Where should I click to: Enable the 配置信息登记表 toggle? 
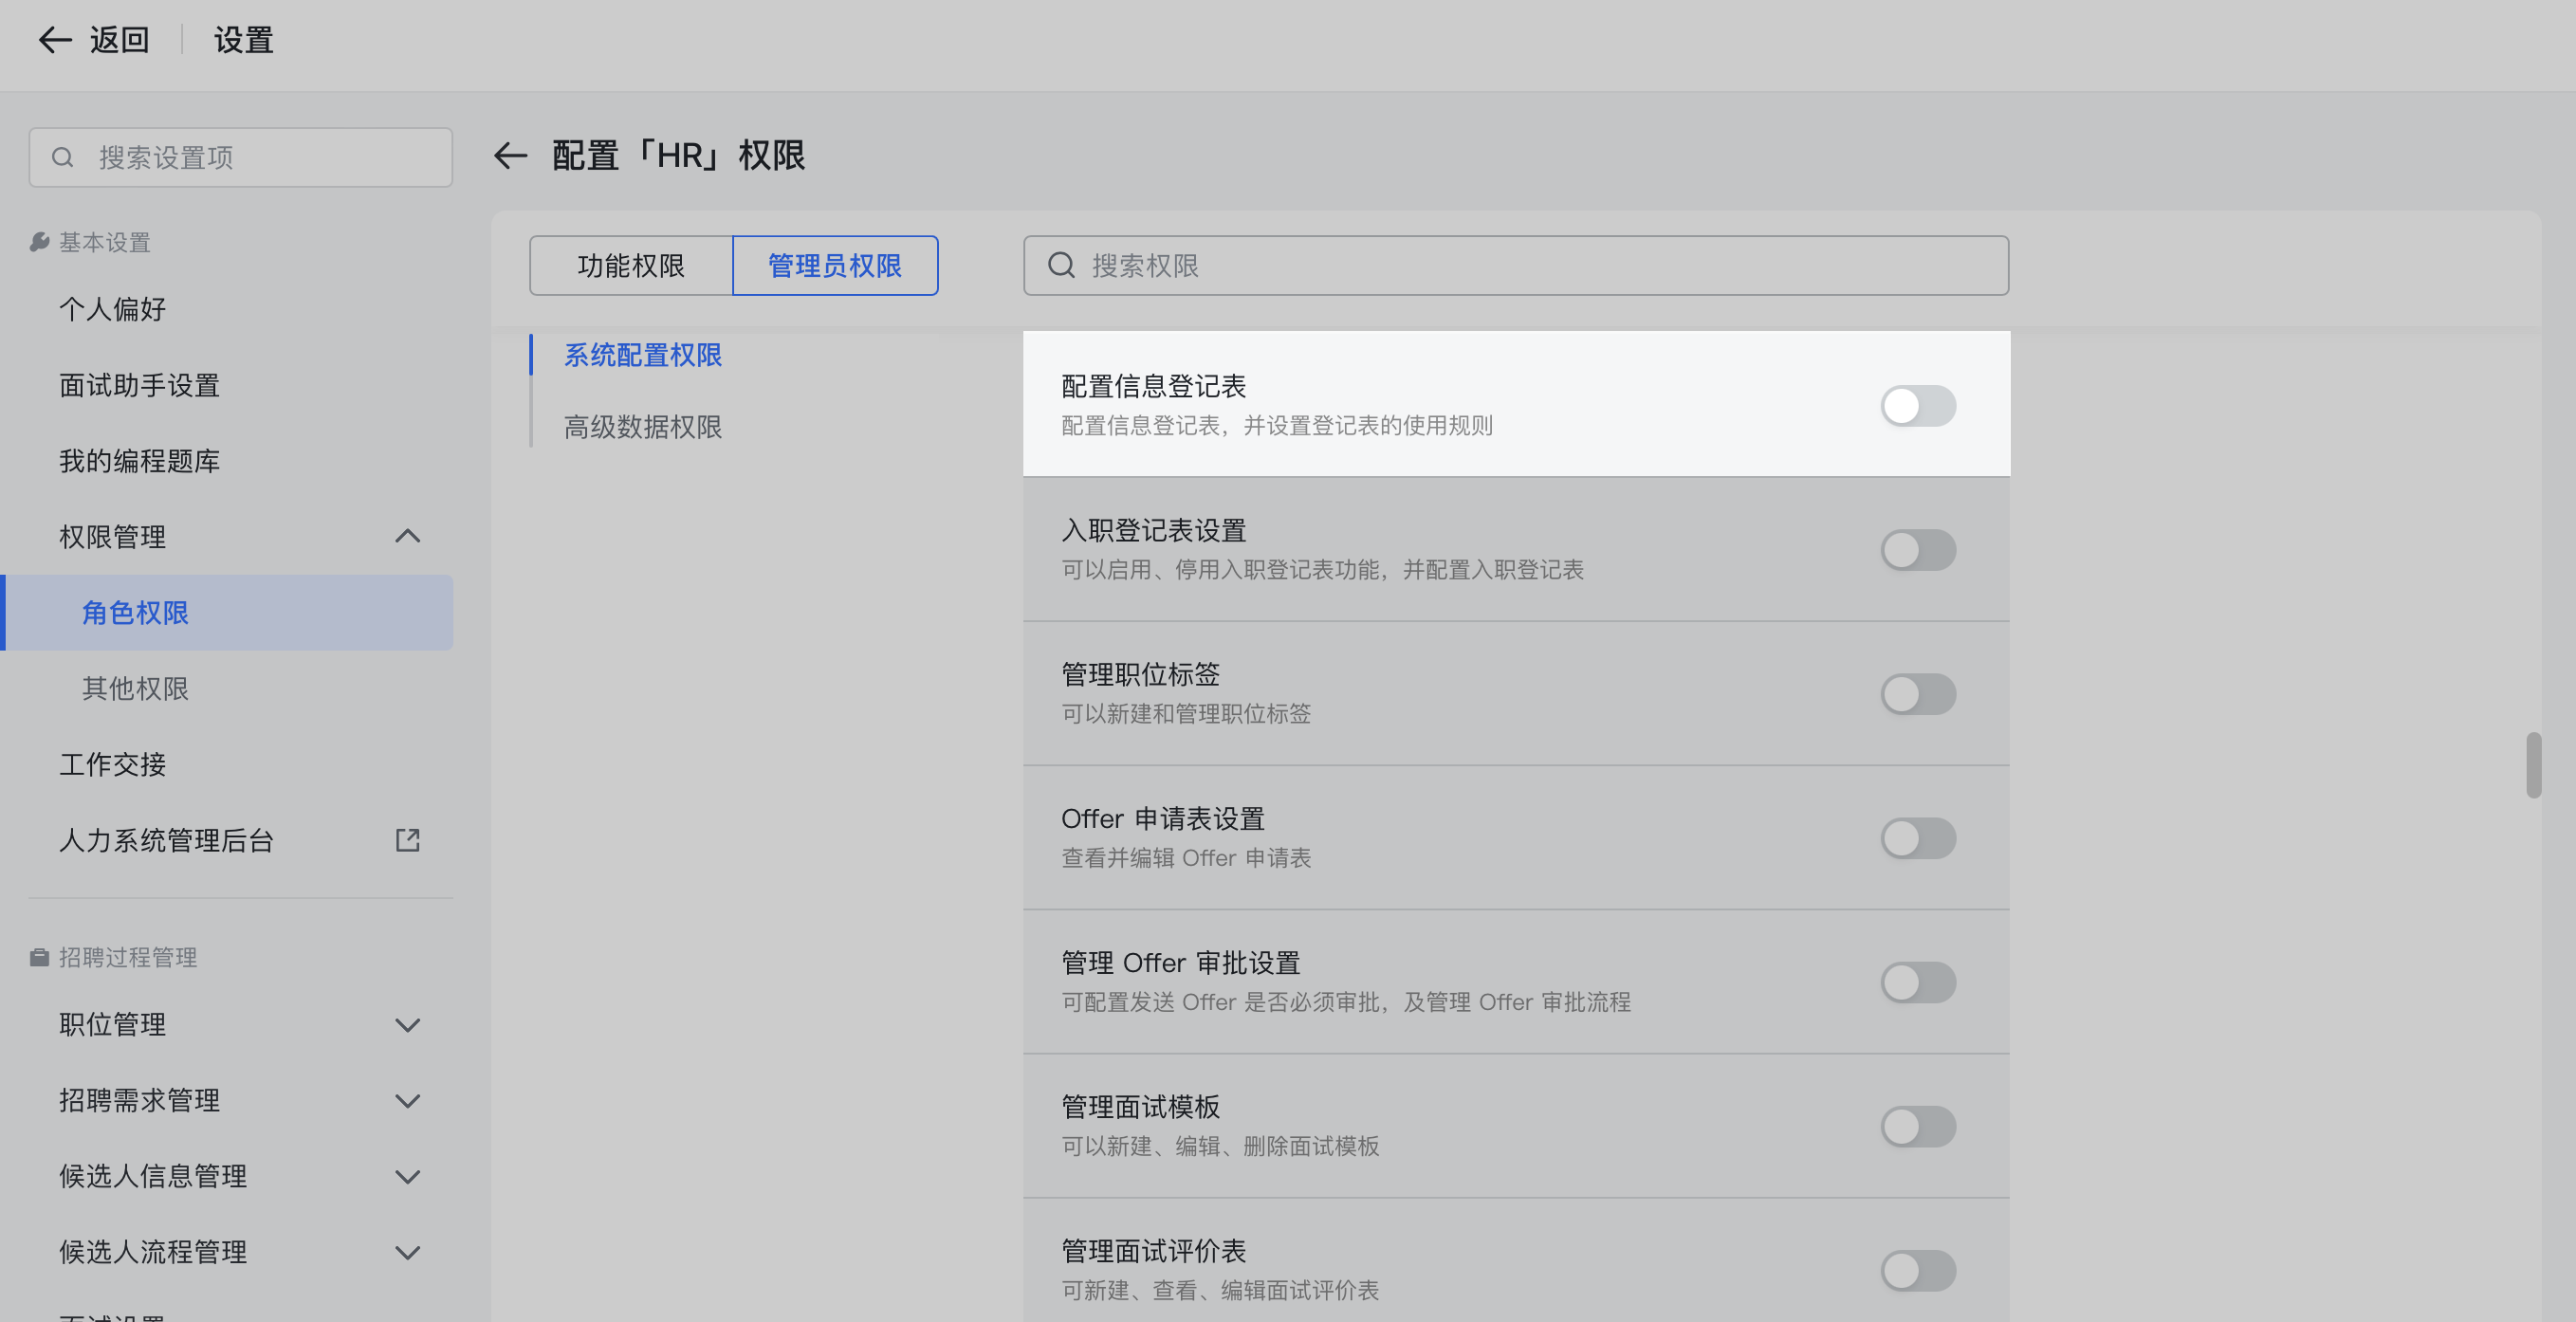click(1917, 405)
